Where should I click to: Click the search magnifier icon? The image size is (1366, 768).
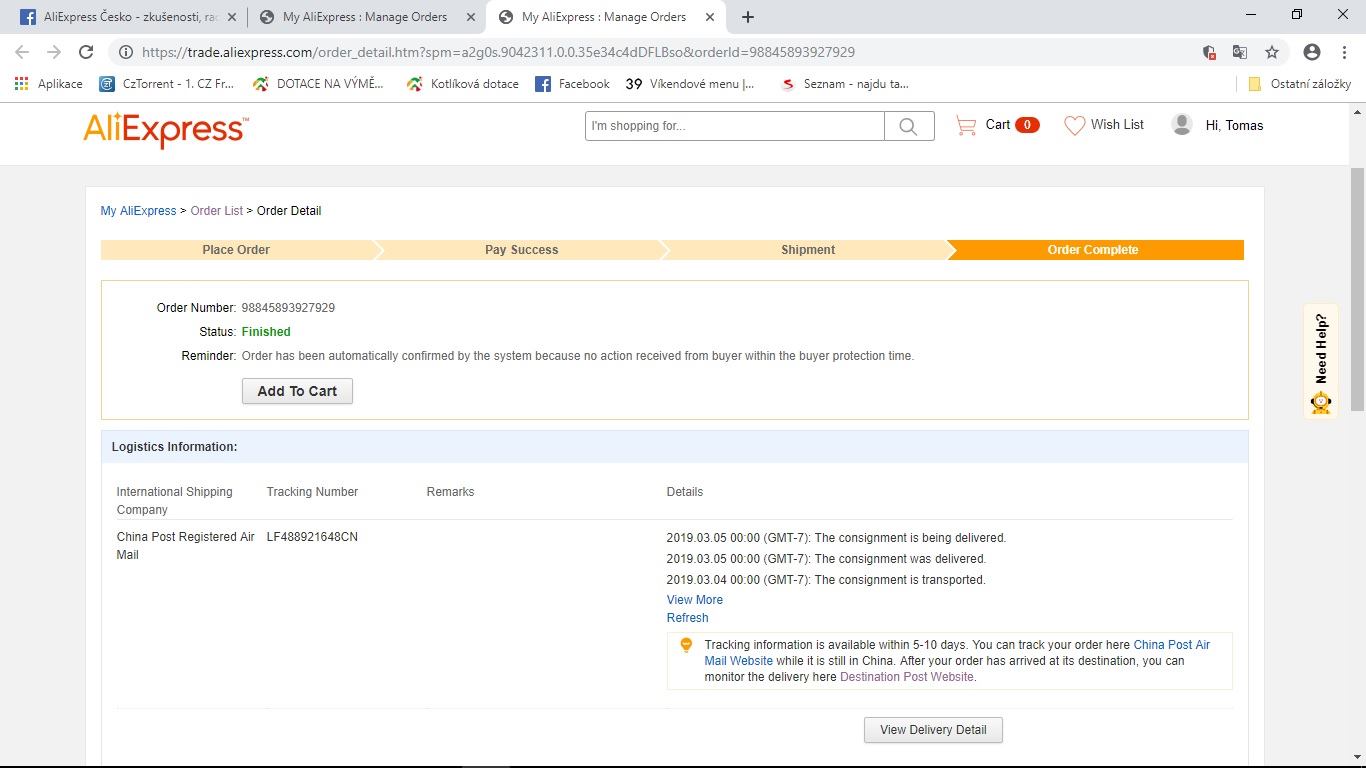pos(908,126)
